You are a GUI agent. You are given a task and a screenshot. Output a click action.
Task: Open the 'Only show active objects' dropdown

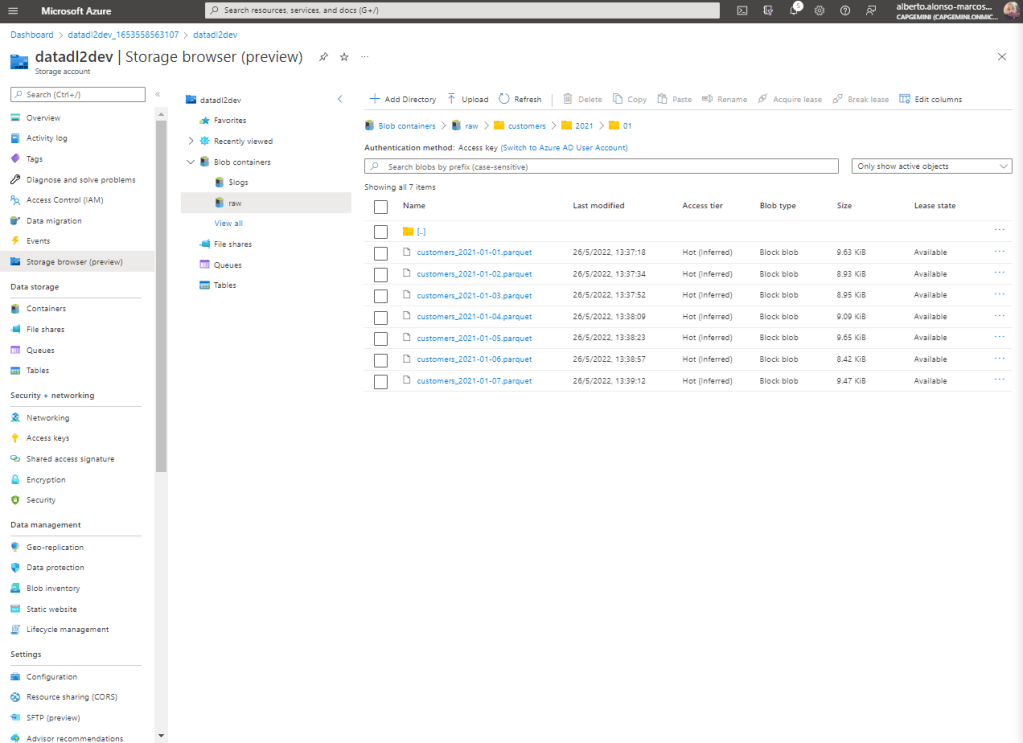931,166
